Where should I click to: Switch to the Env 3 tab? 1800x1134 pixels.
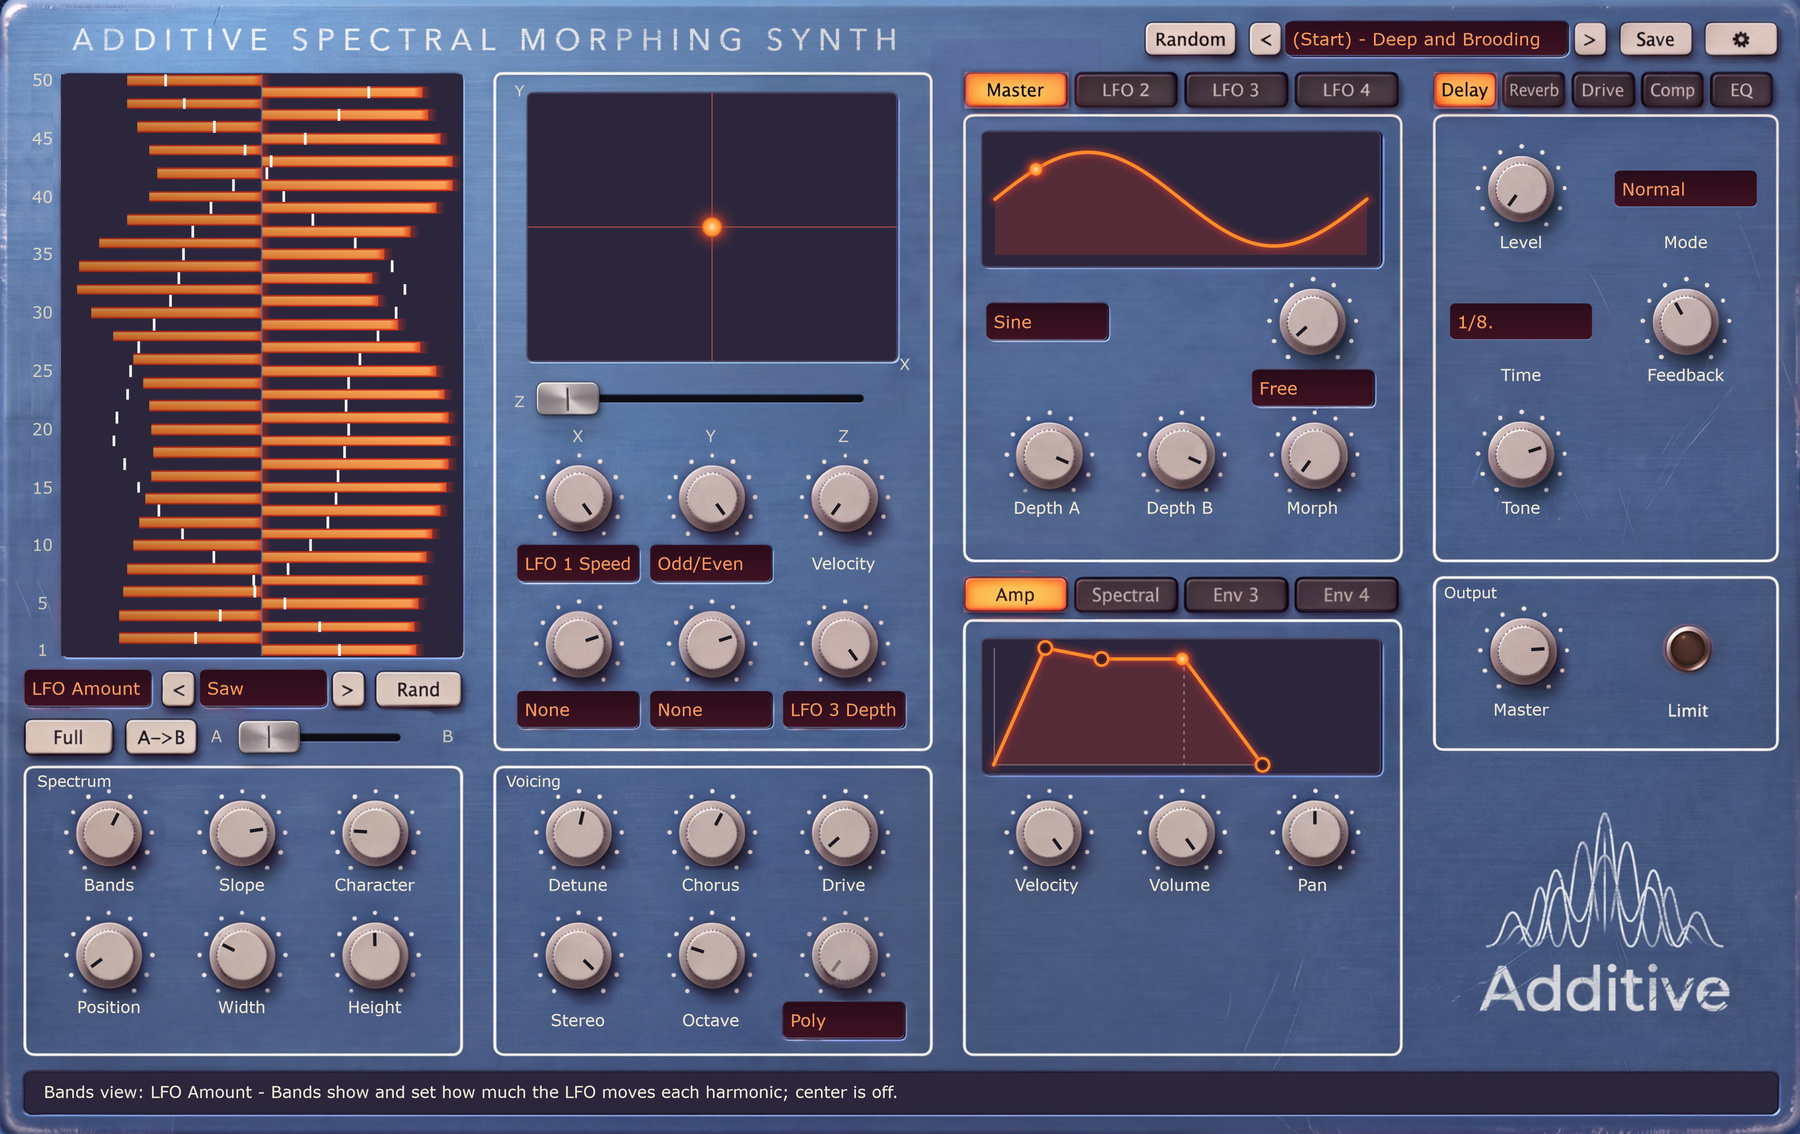[x=1235, y=595]
